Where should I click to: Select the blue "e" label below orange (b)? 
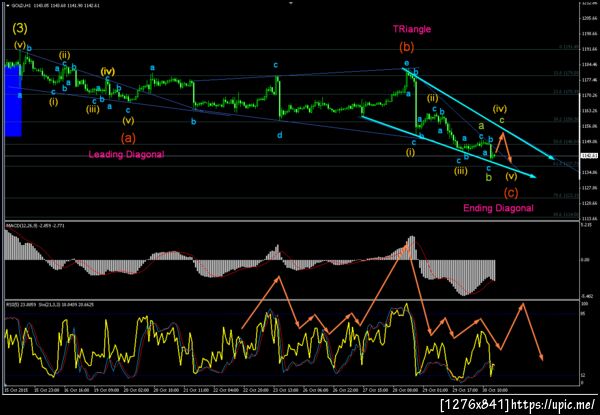[x=407, y=63]
